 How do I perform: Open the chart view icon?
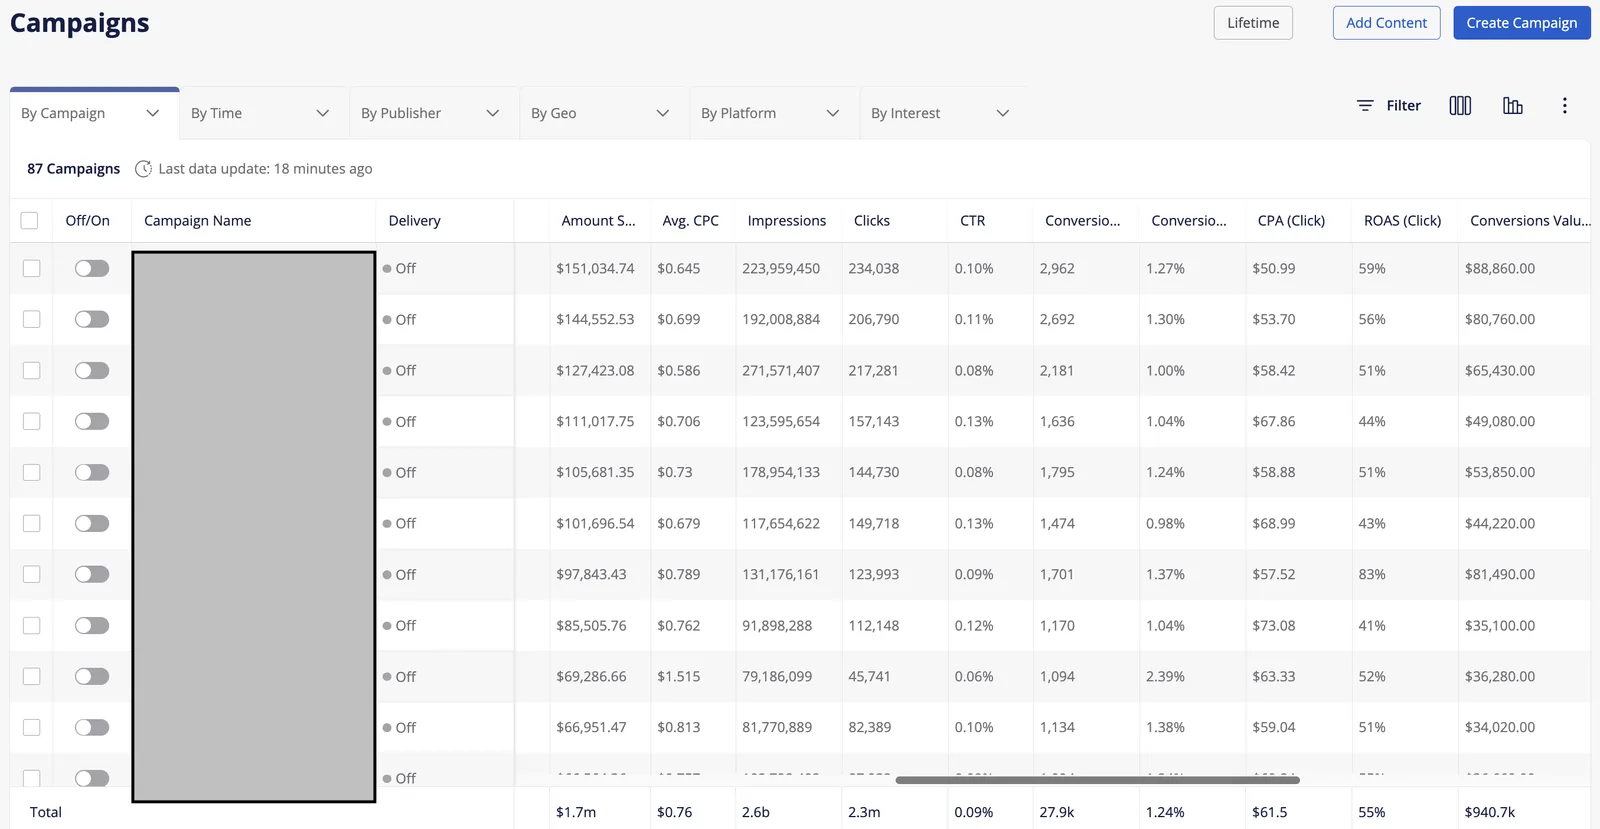coord(1513,105)
